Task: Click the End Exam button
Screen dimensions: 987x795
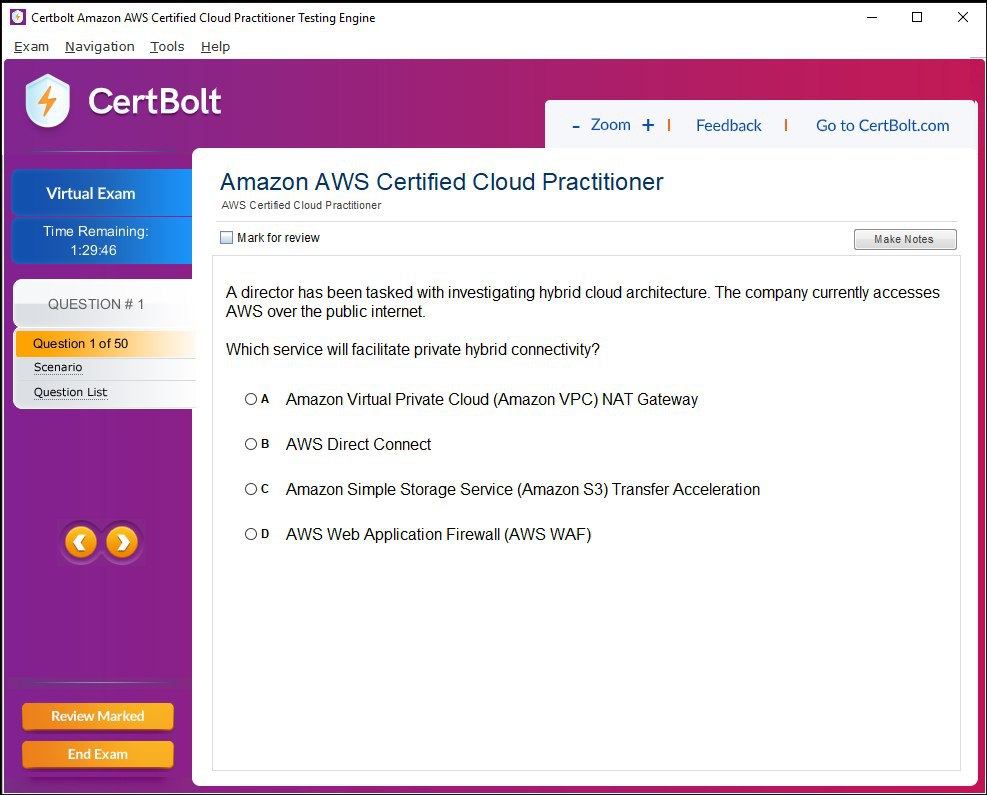Action: click(x=98, y=754)
